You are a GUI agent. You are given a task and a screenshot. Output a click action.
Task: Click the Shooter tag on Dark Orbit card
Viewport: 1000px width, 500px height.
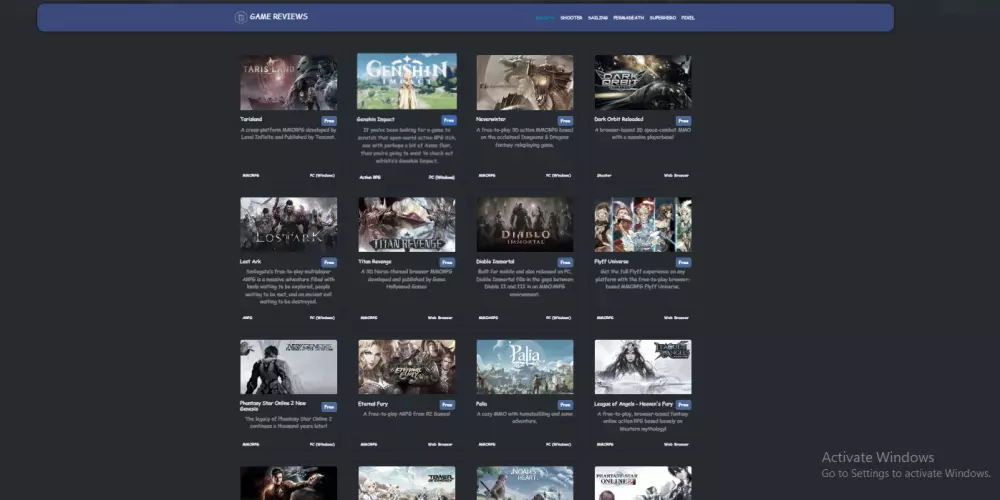click(x=604, y=175)
